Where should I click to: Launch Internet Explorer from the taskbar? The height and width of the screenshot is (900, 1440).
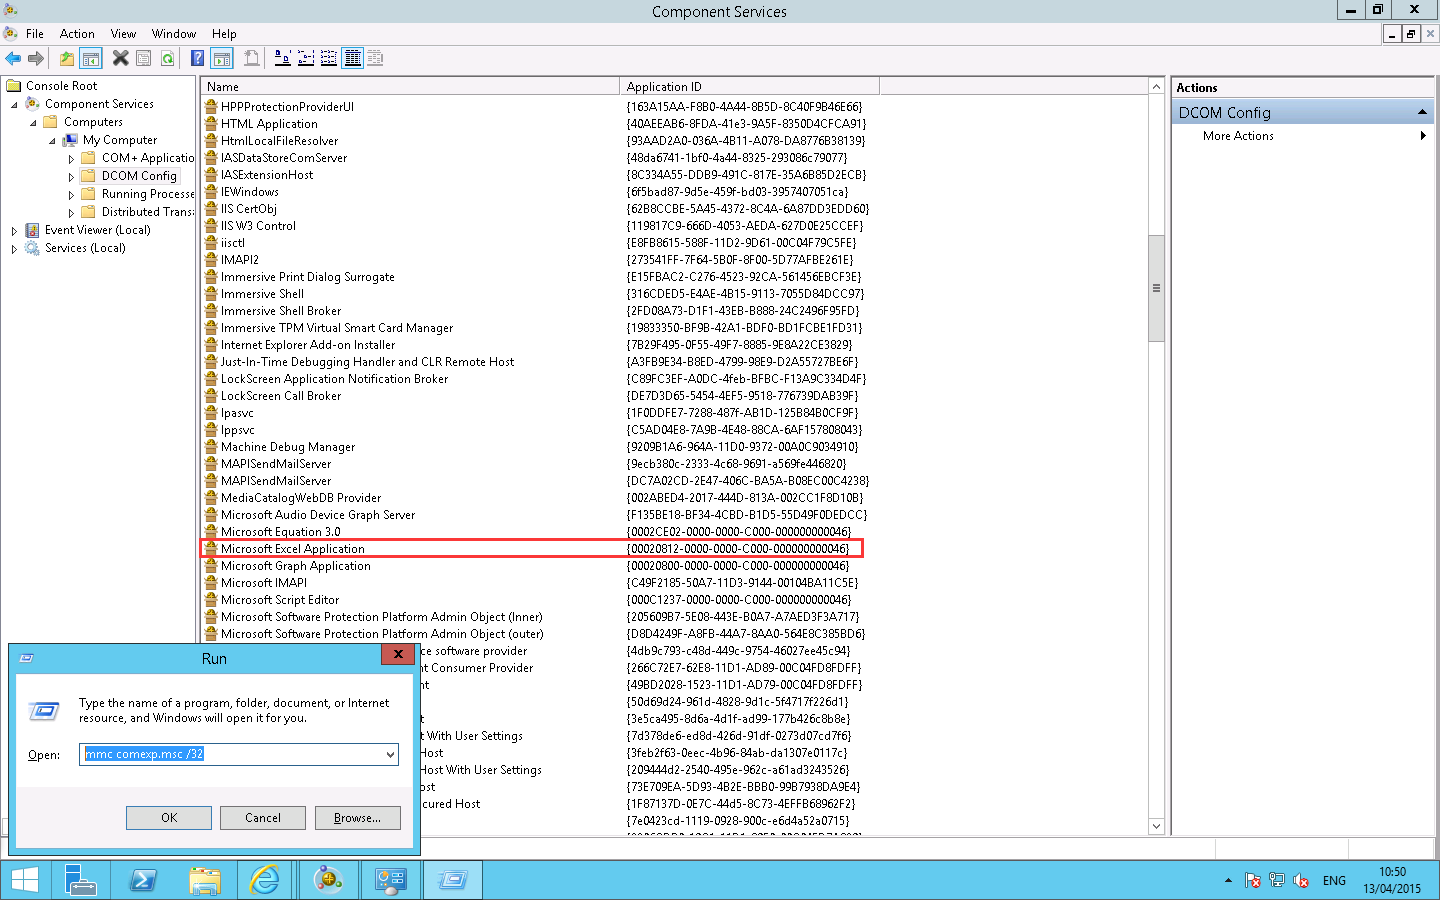(x=266, y=880)
